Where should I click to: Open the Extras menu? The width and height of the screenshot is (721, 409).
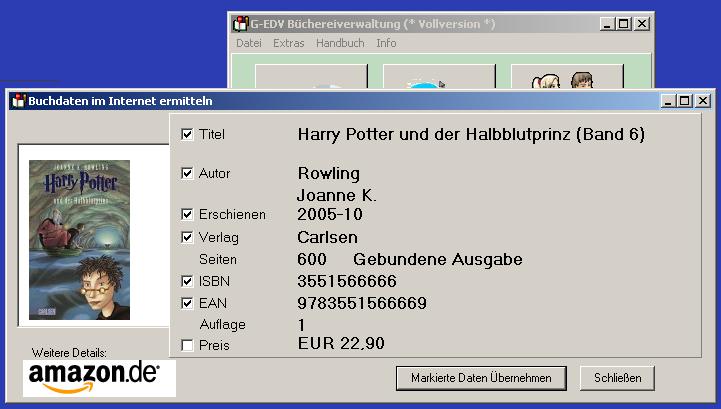(288, 43)
